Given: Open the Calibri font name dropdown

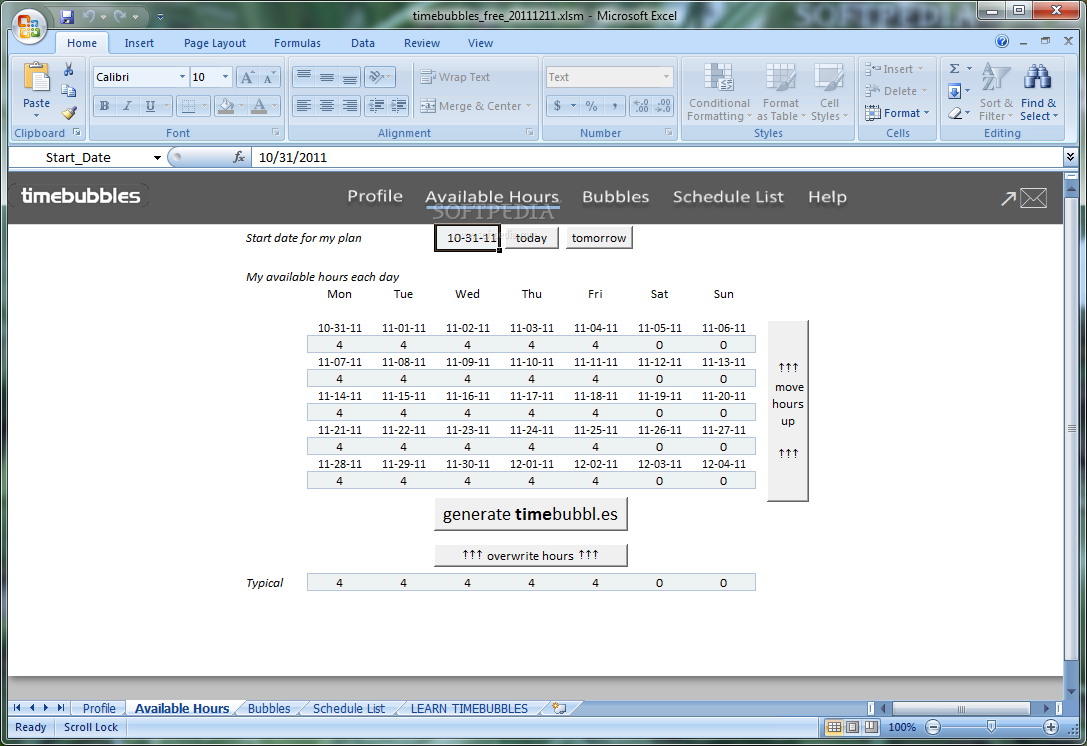Looking at the screenshot, I should tap(182, 77).
